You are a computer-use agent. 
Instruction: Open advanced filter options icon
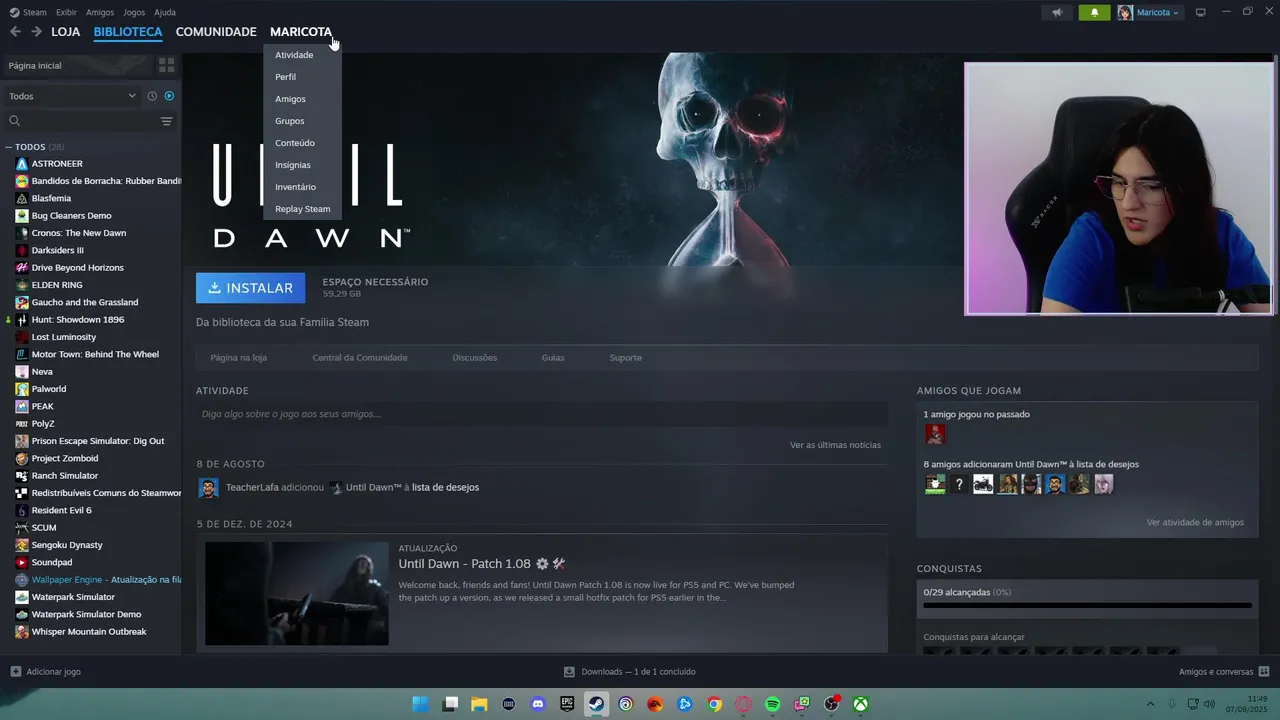point(166,121)
